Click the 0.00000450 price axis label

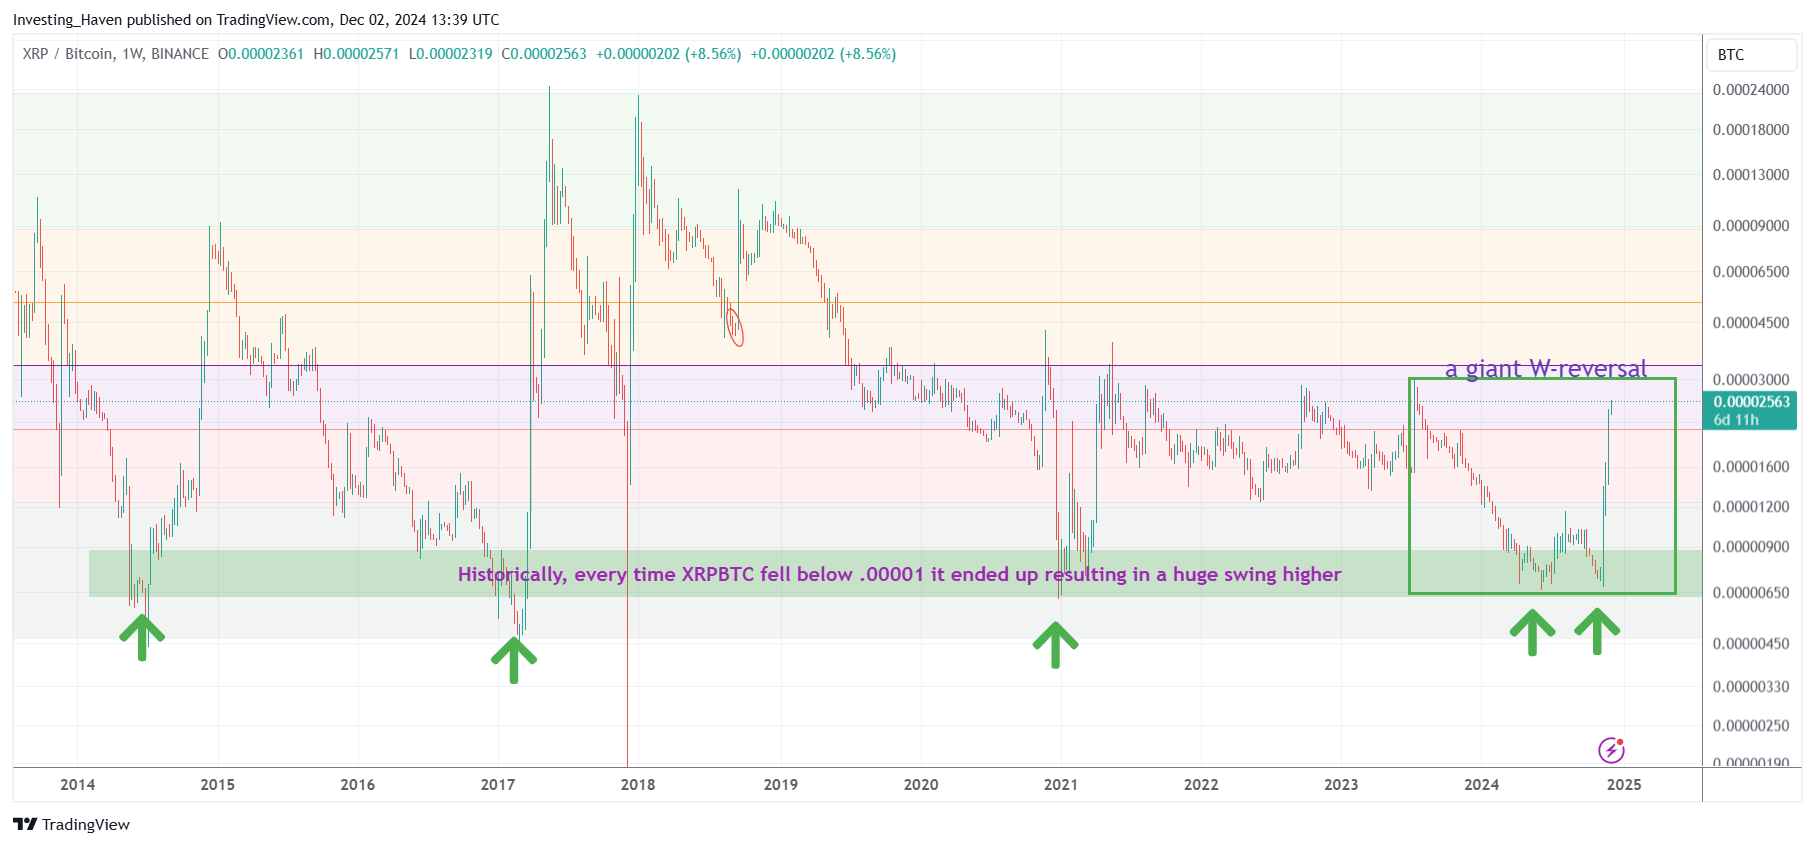tap(1751, 644)
